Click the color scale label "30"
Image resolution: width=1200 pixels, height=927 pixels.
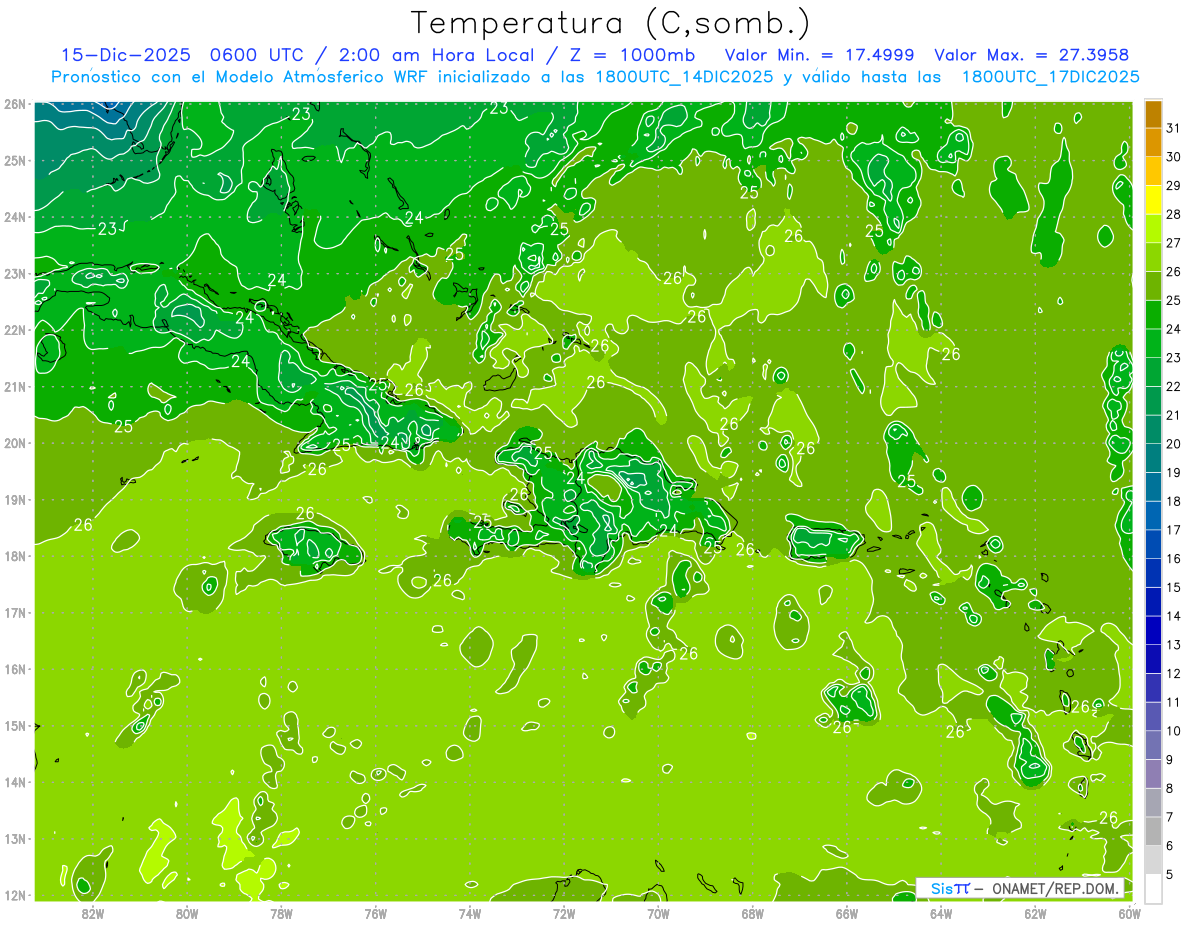pos(1174,157)
